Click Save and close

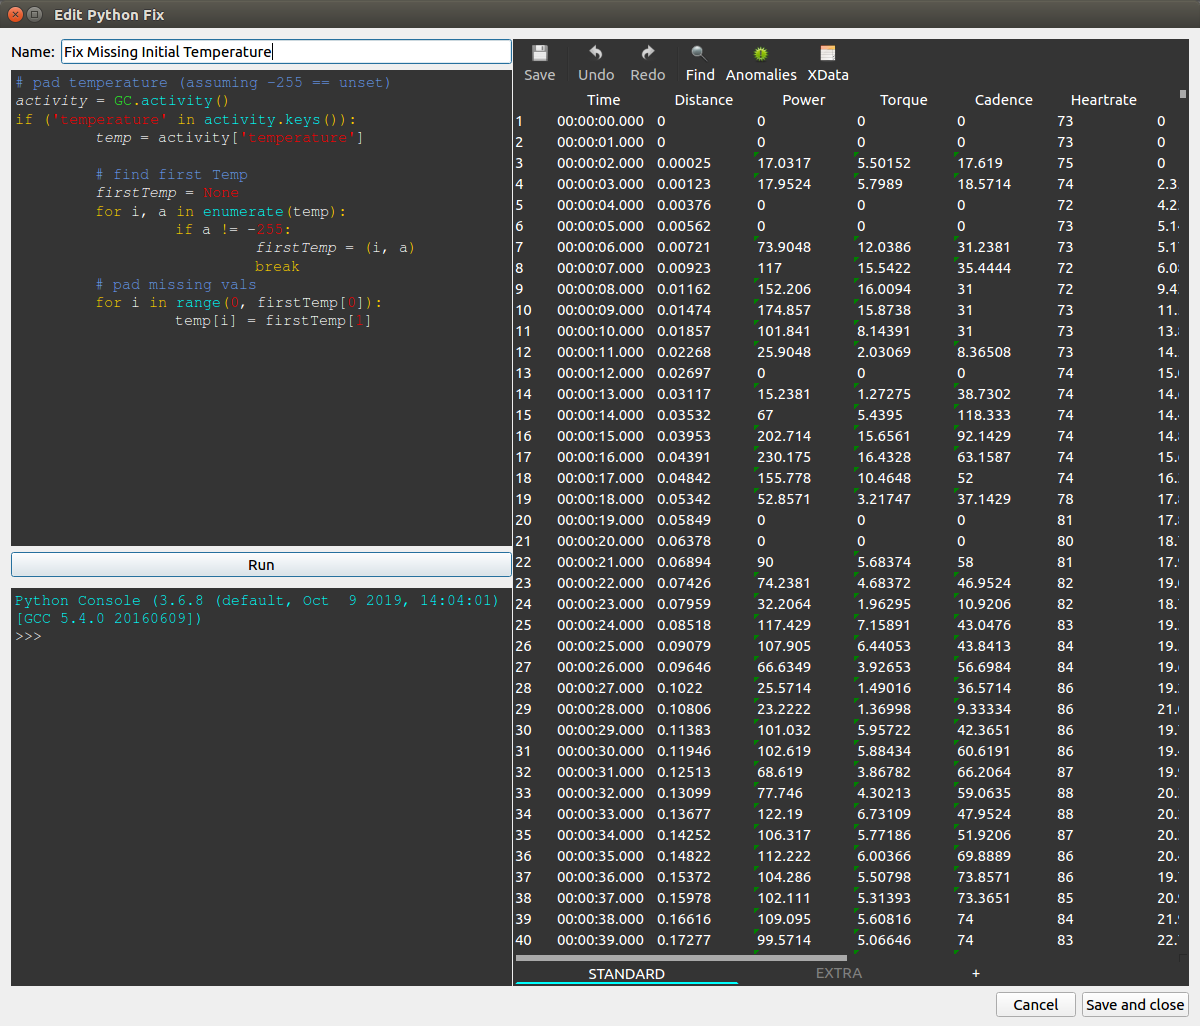(x=1135, y=1005)
